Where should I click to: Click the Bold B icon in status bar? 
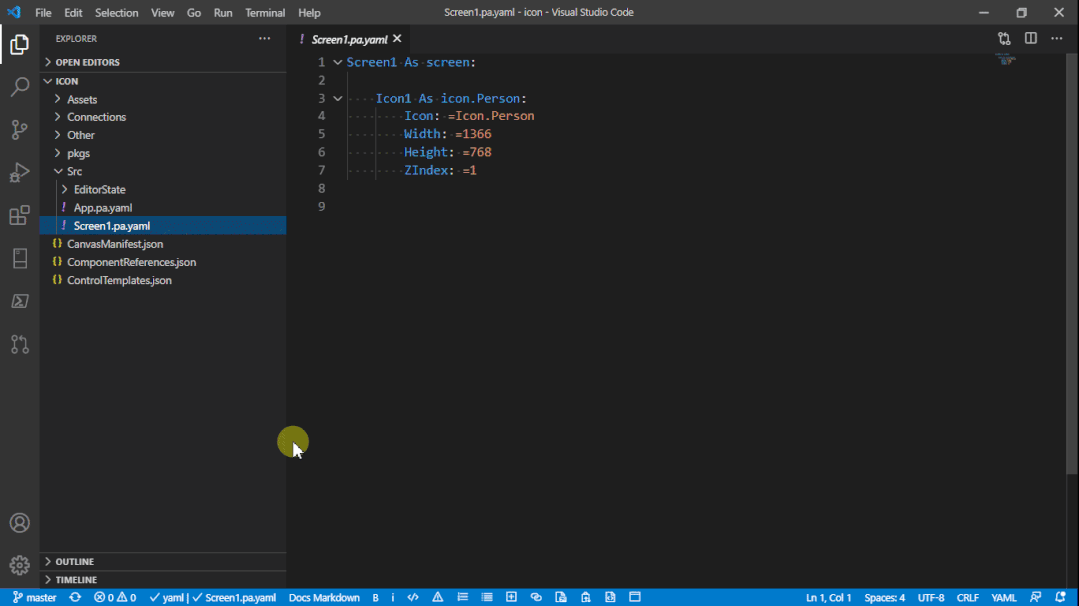pos(375,597)
